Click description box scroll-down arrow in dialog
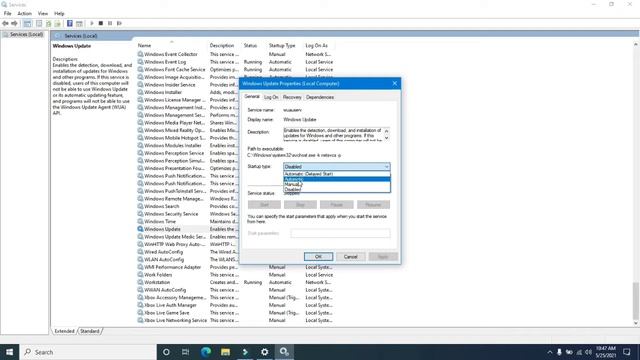 click(x=387, y=138)
